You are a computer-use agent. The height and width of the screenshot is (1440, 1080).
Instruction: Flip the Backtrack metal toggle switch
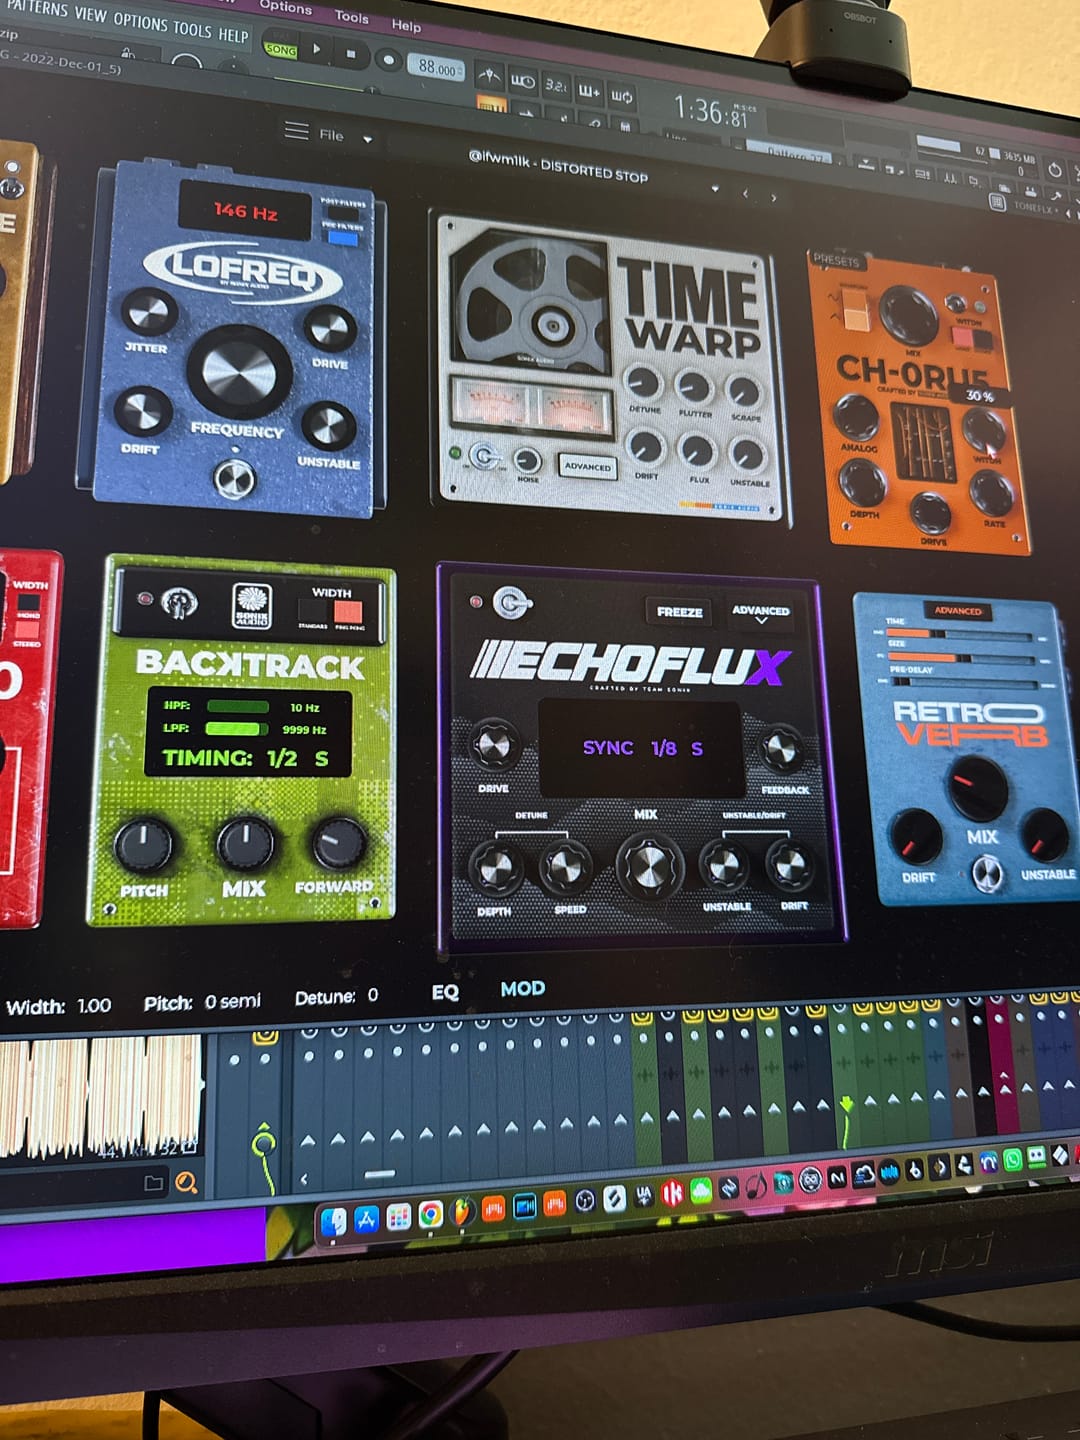tap(179, 603)
